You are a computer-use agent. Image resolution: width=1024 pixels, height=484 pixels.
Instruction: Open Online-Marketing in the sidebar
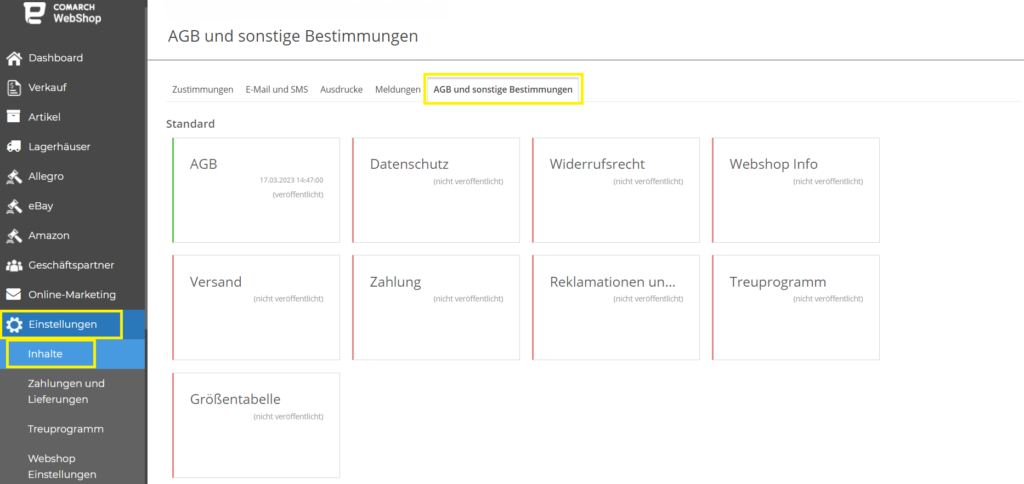pyautogui.click(x=73, y=295)
